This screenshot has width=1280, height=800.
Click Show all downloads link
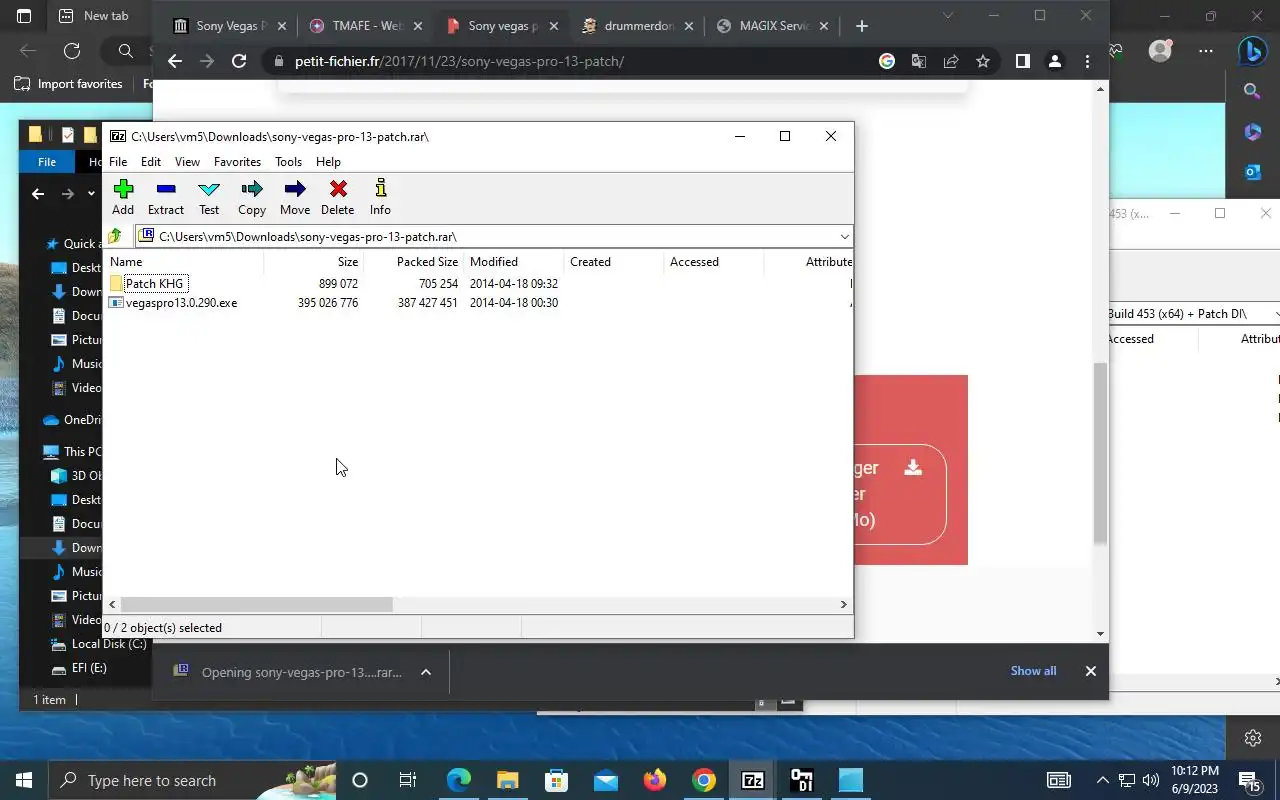pos(1033,671)
